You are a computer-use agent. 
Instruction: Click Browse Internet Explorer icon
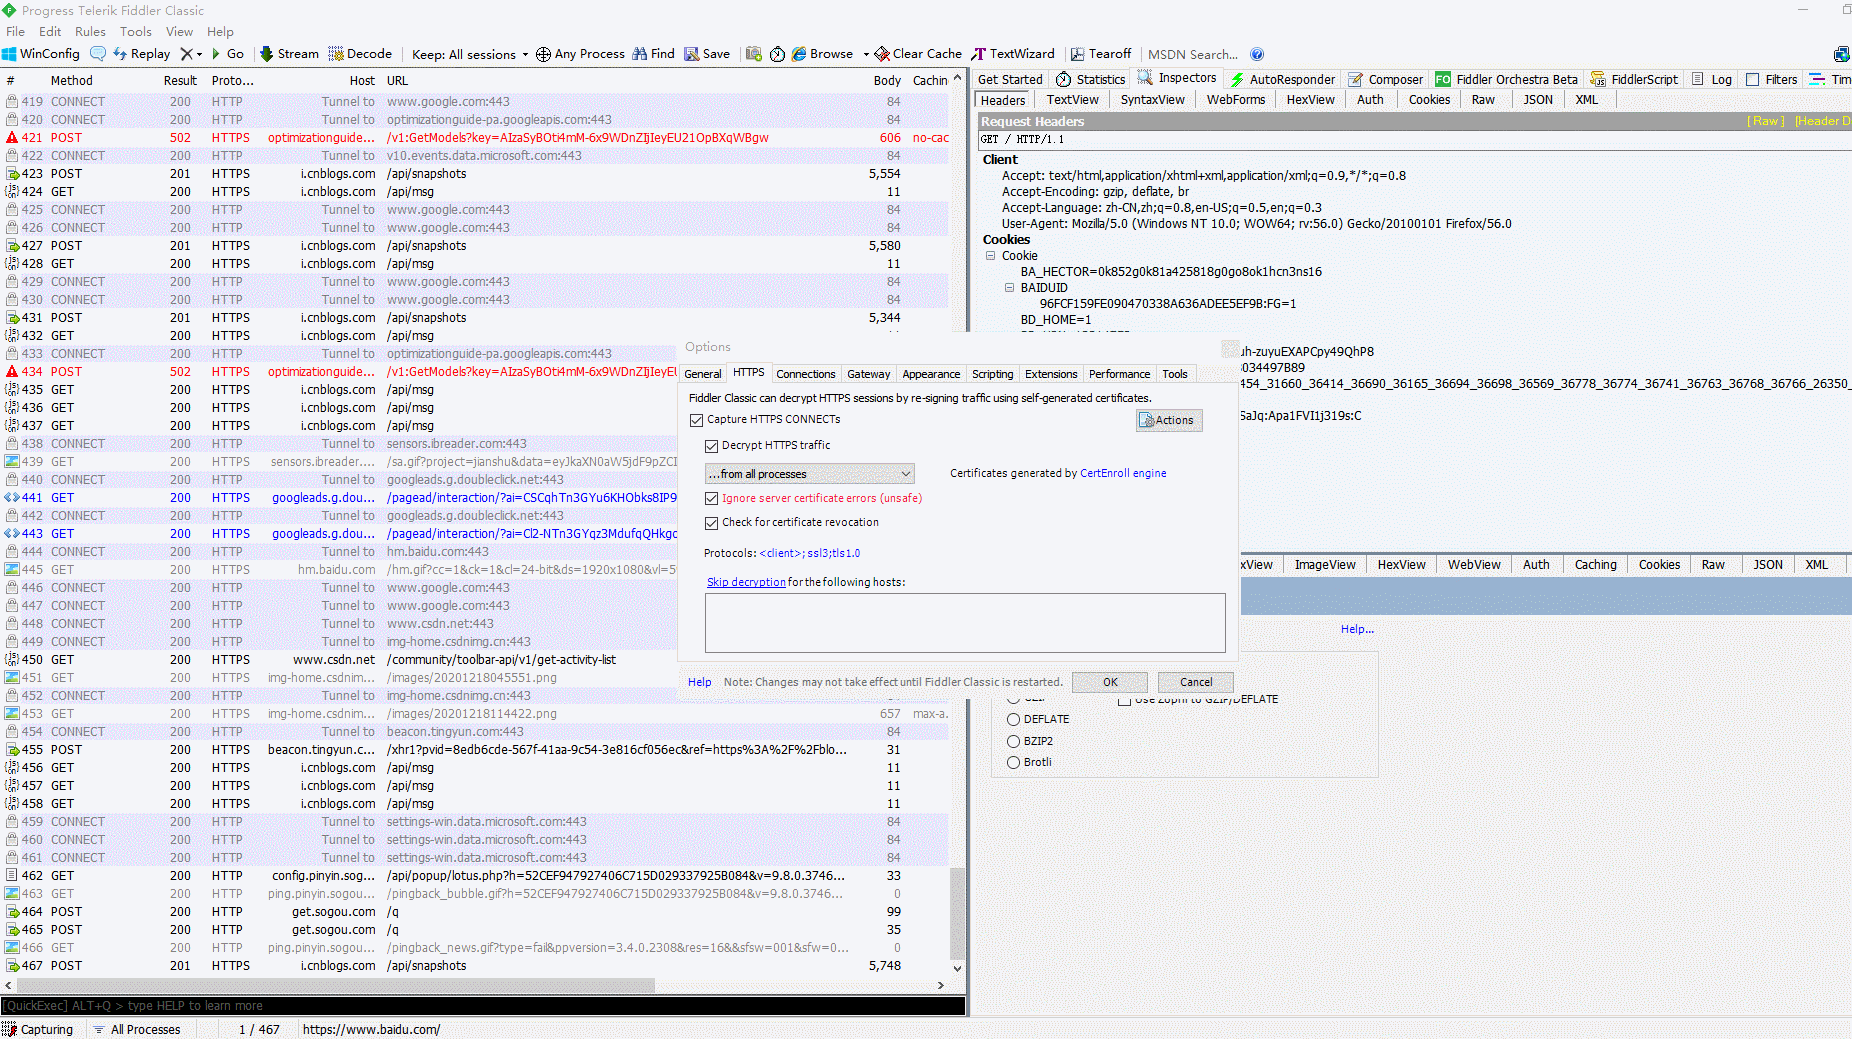pos(799,54)
